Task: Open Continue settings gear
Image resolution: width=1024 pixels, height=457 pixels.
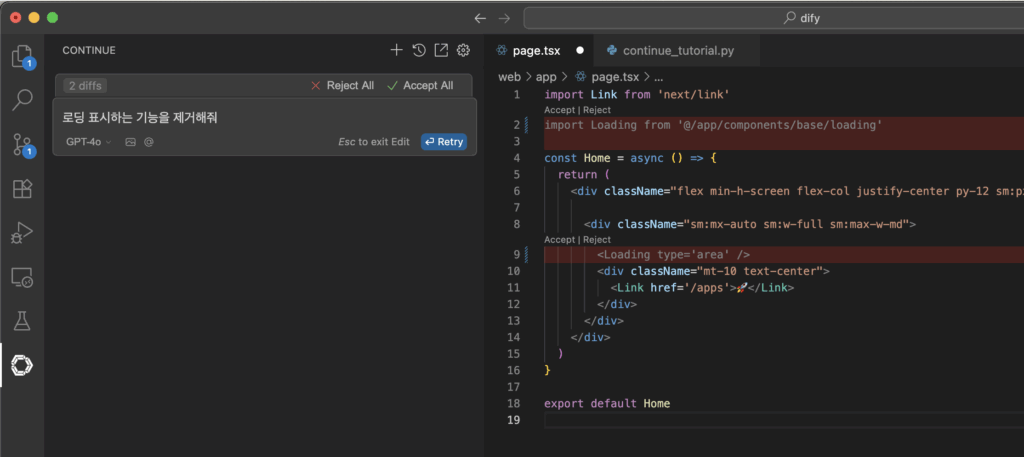Action: coord(464,50)
